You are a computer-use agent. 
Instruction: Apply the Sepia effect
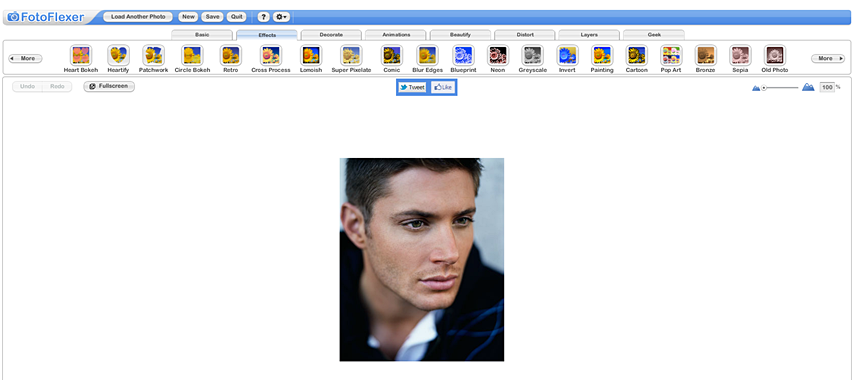740,55
